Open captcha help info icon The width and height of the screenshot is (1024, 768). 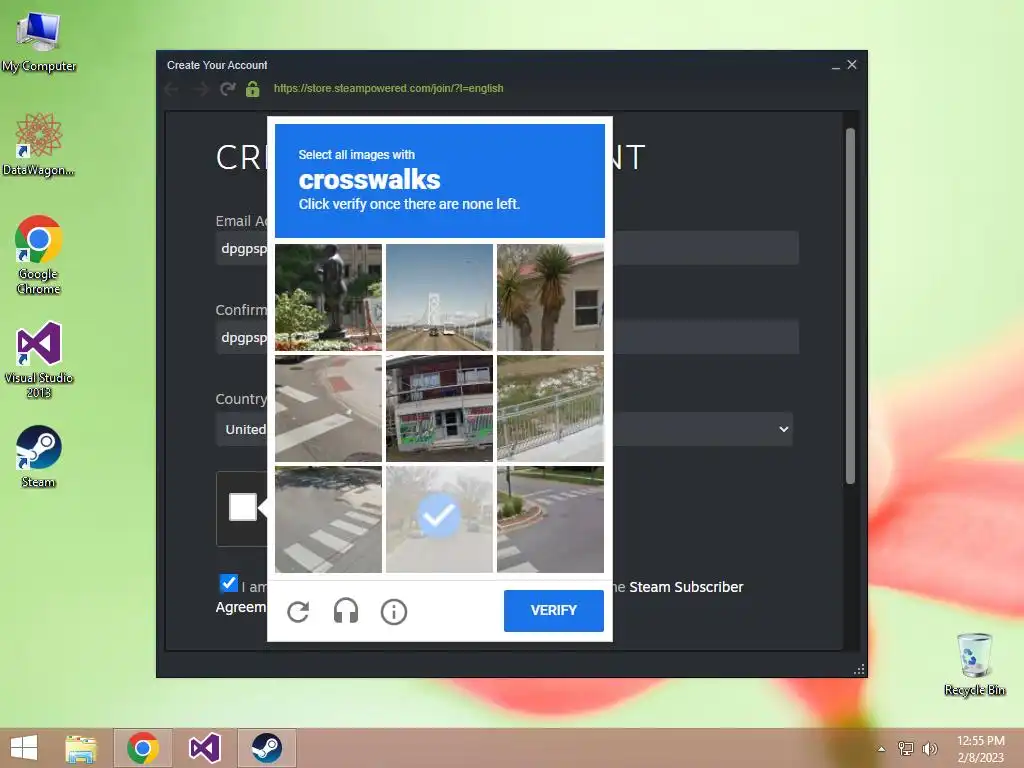point(394,612)
